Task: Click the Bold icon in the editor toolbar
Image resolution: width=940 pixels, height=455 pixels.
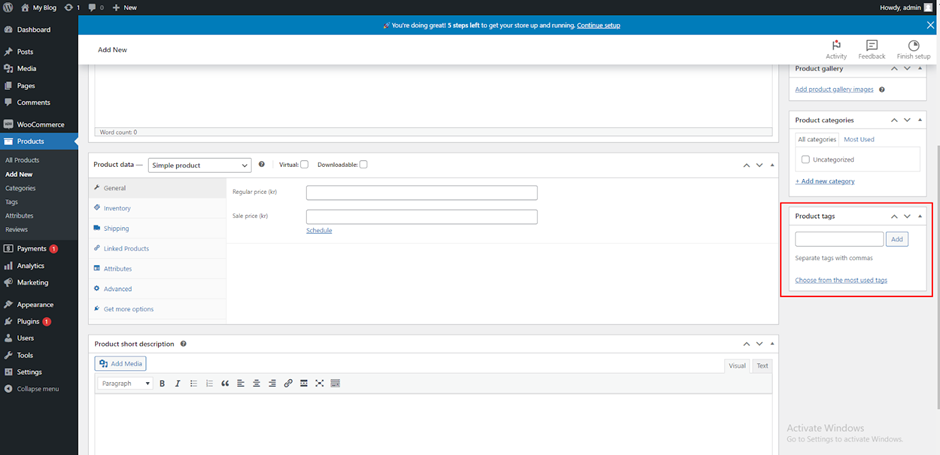Action: point(162,383)
